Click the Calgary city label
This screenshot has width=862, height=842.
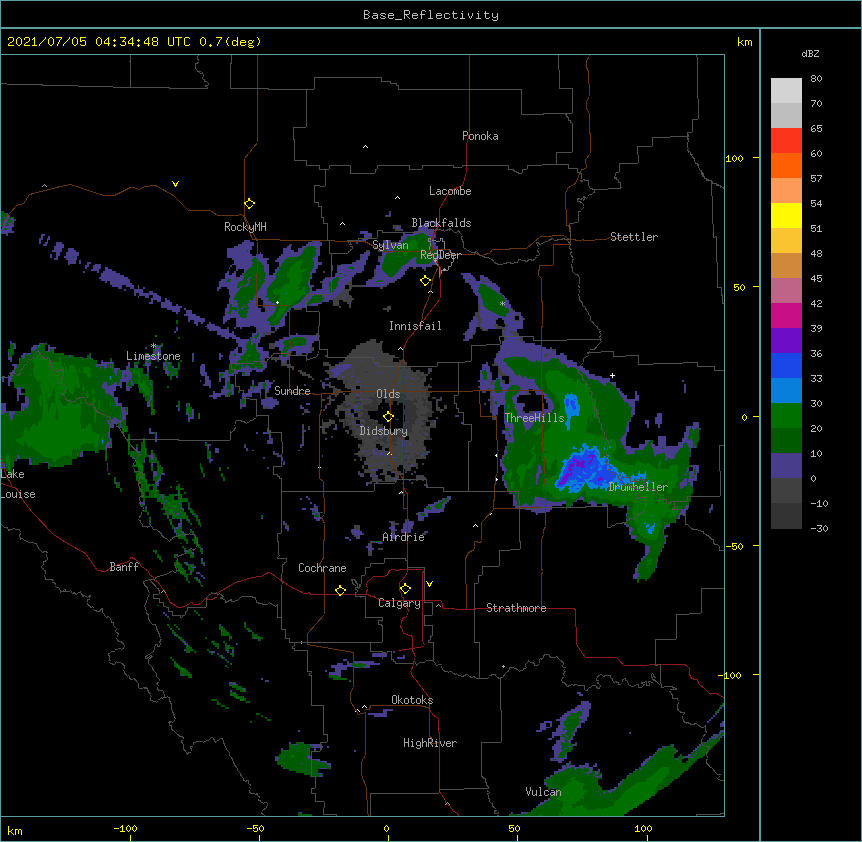[399, 603]
